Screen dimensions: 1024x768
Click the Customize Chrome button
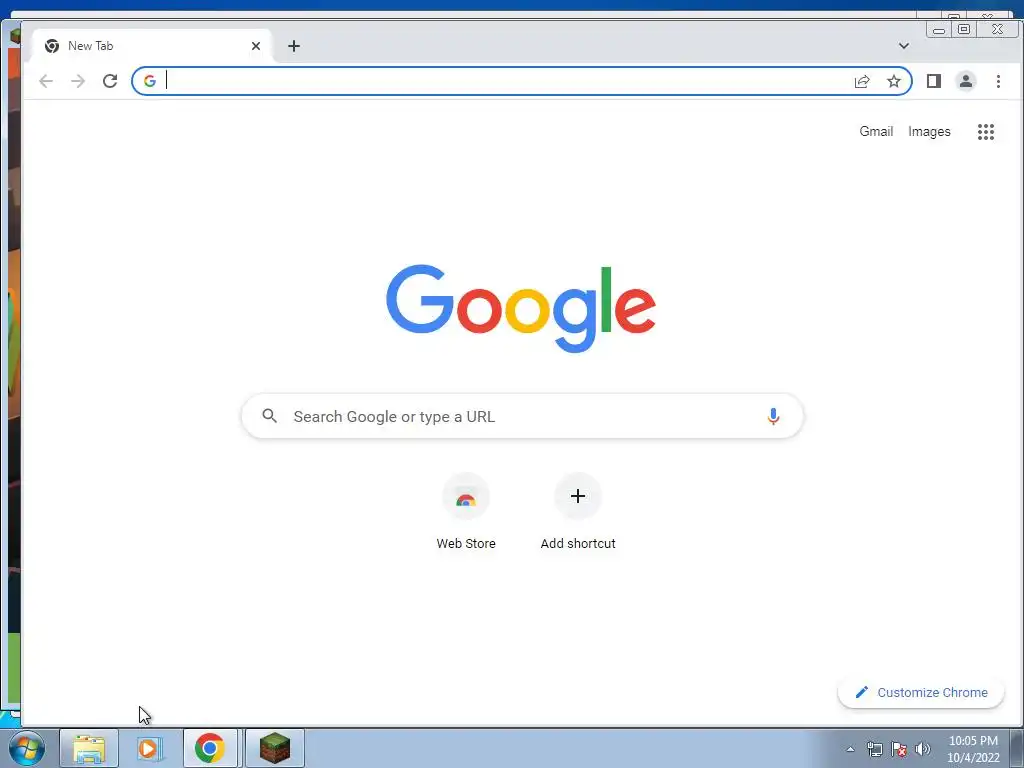click(x=920, y=692)
